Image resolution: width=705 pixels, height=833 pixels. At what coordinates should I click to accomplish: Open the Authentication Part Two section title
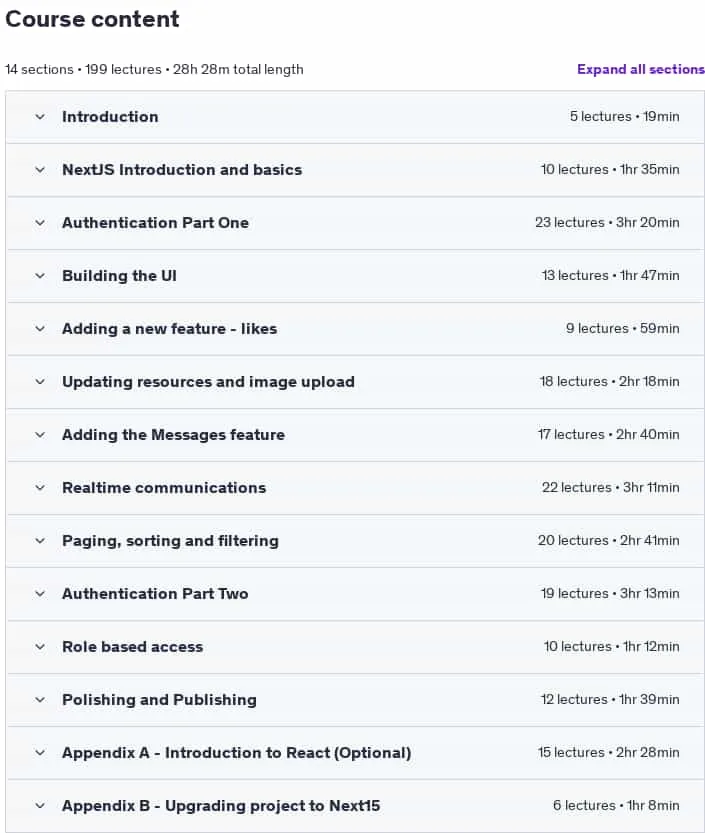click(155, 593)
